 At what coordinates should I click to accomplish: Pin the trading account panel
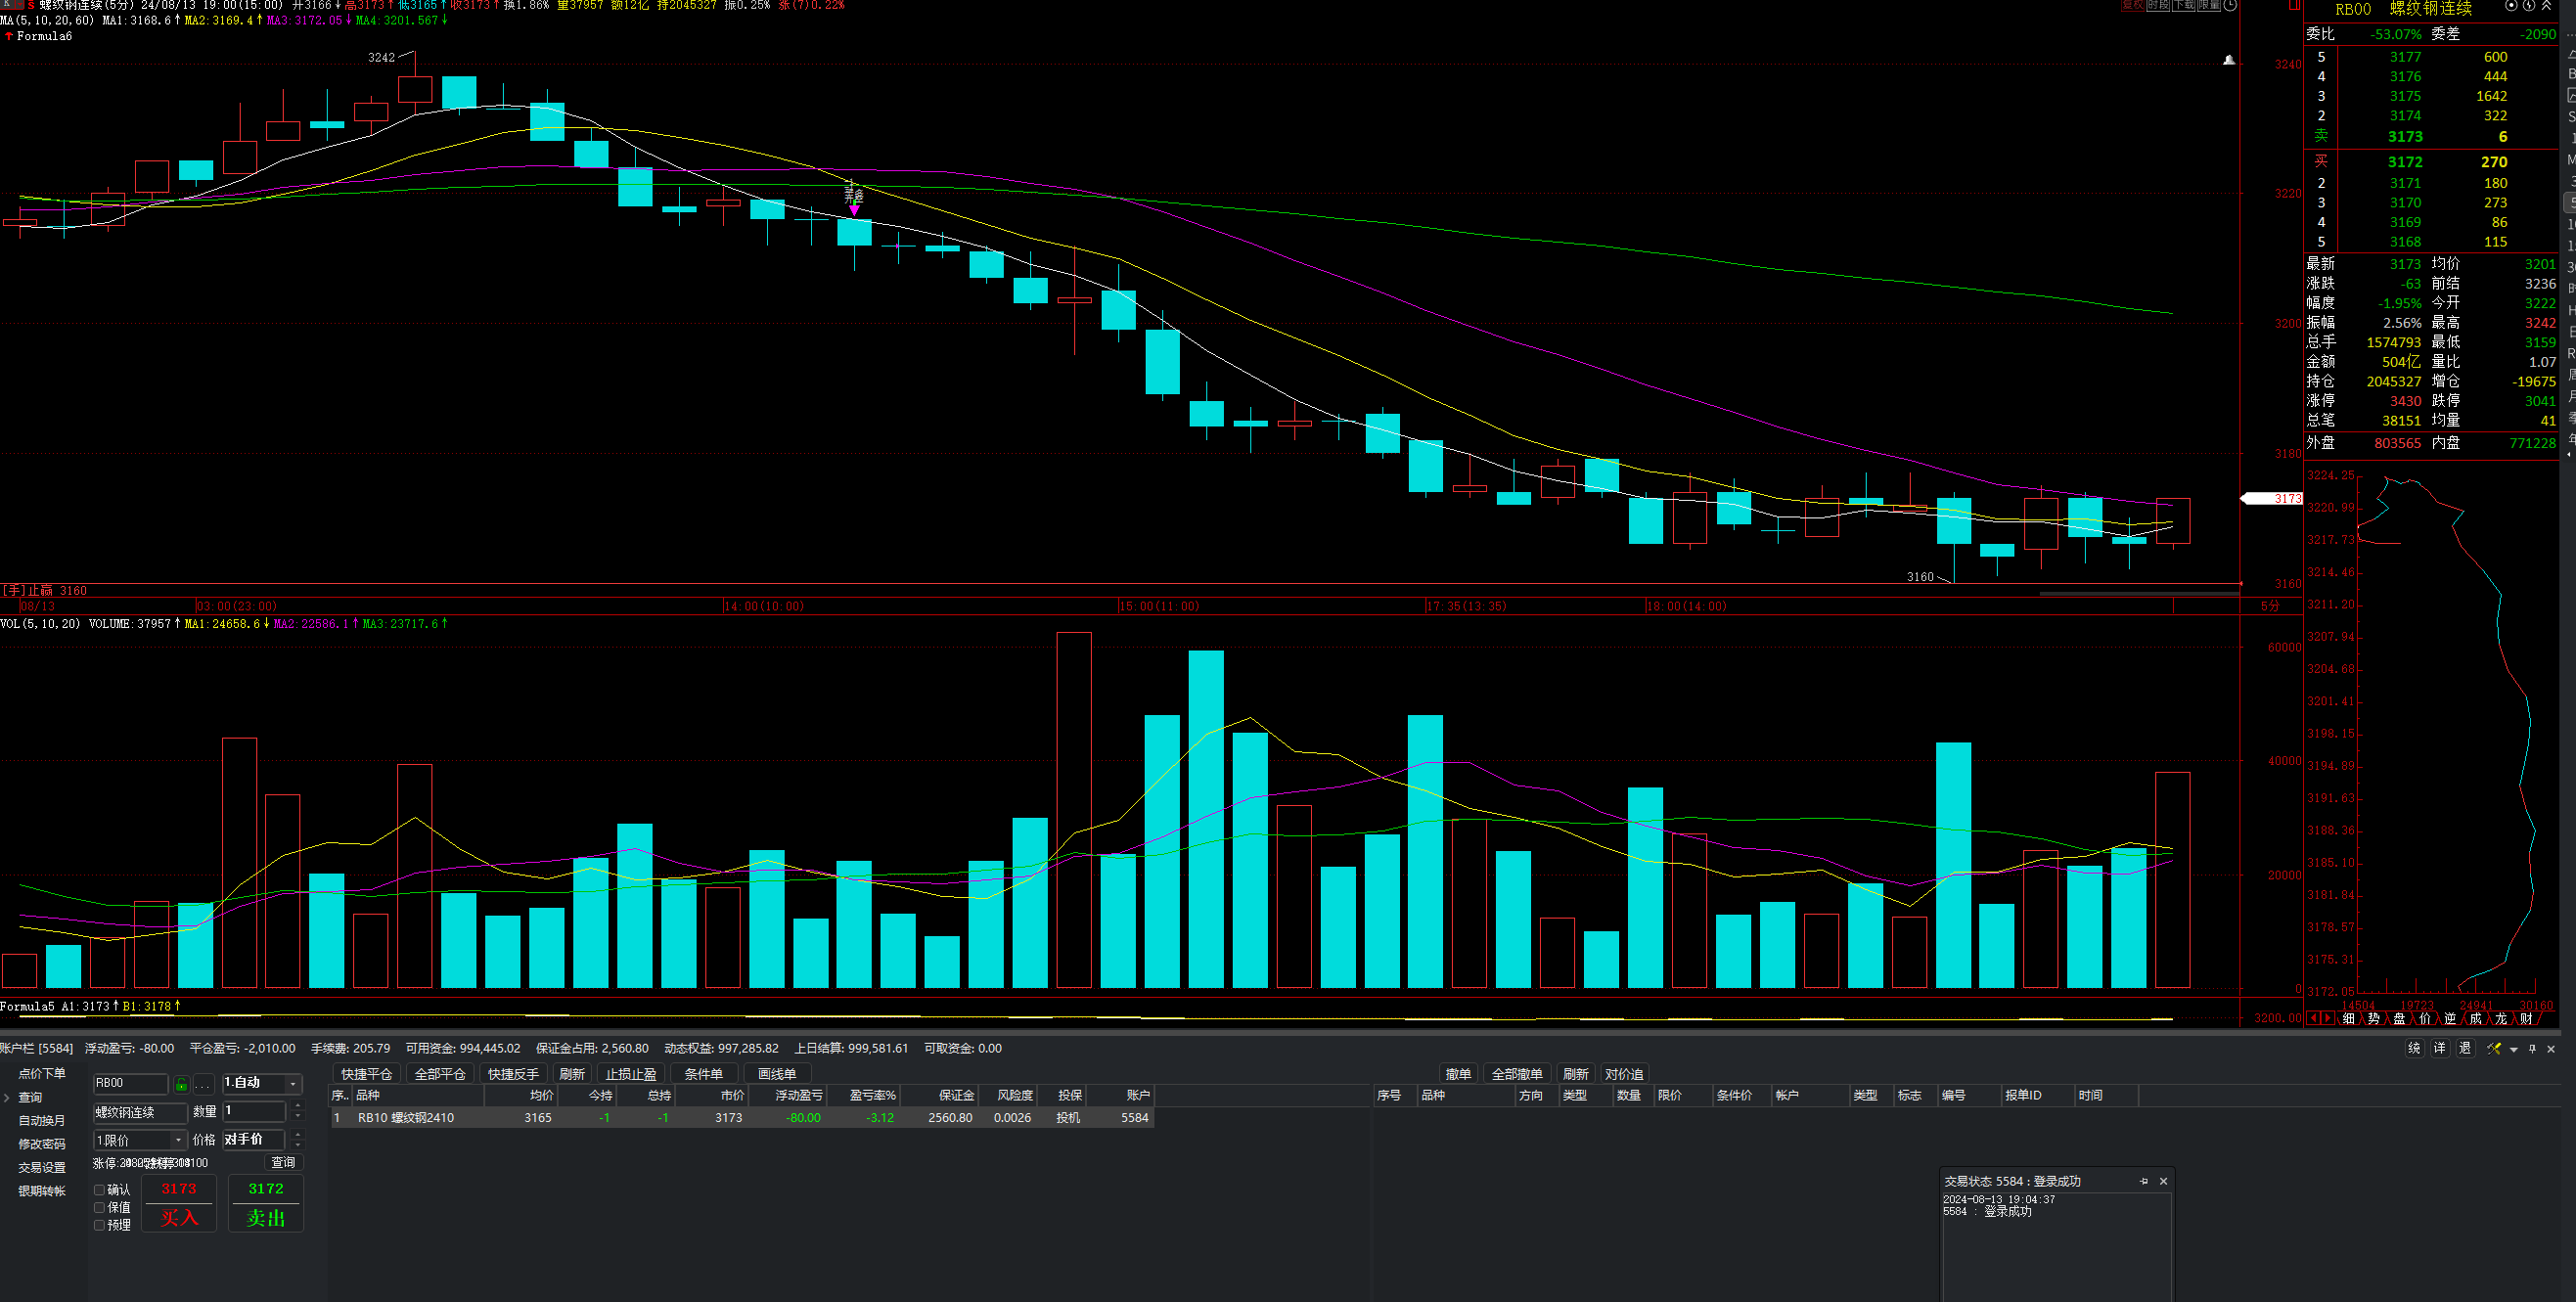2533,1049
